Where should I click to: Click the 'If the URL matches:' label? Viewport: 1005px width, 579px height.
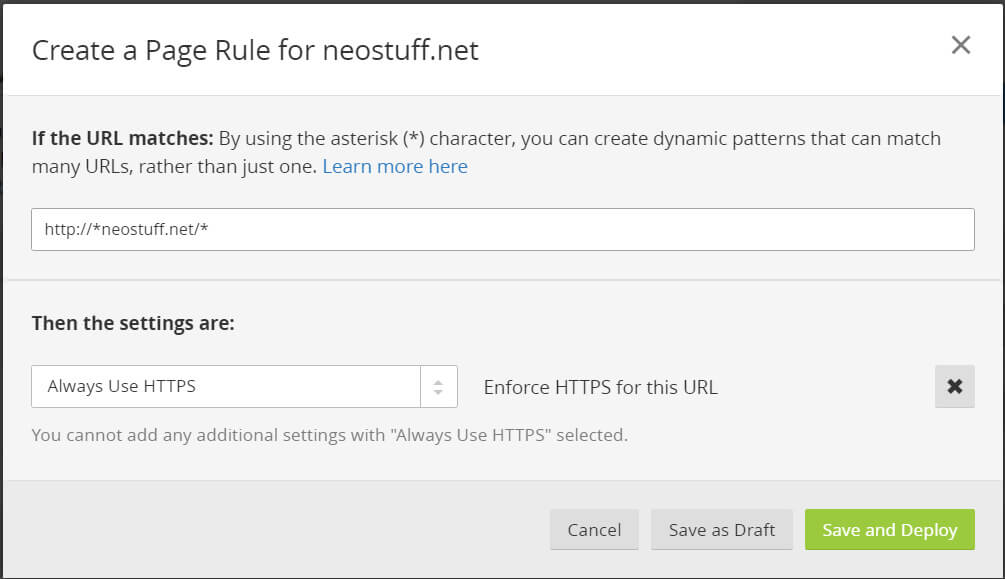122,138
